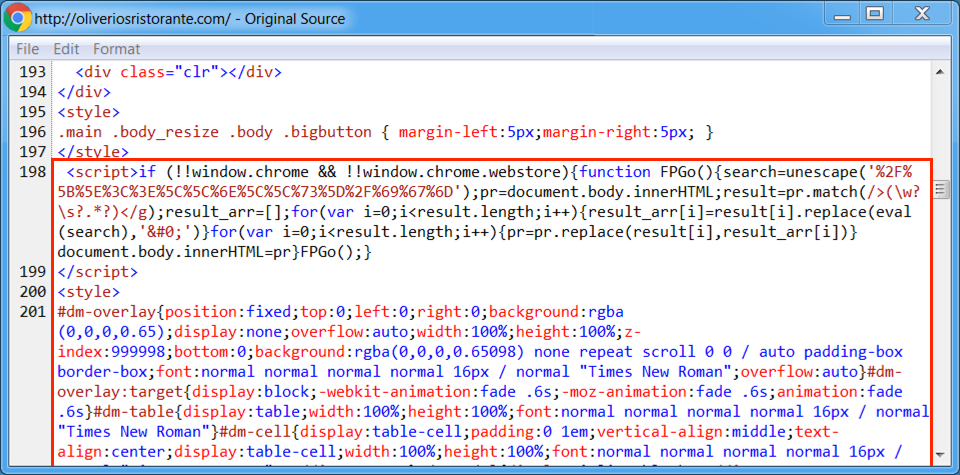
Task: Click the "#dm-overlay{position:fixed" text
Action: [174, 312]
